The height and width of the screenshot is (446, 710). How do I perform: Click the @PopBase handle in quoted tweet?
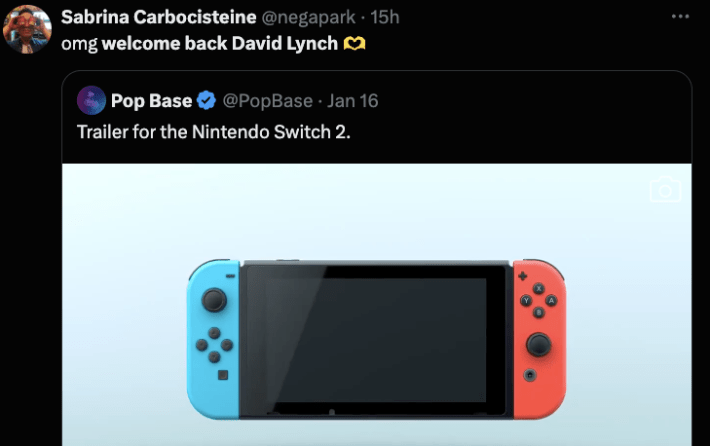pyautogui.click(x=265, y=101)
